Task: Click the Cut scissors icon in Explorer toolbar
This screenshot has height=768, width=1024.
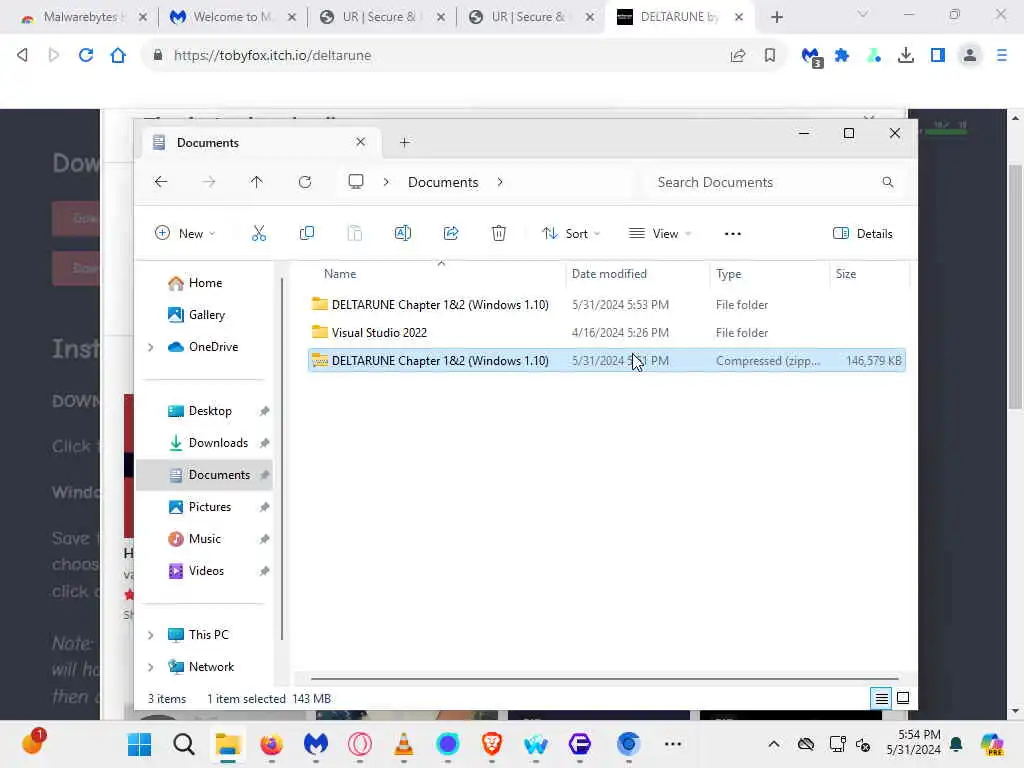Action: 259,233
